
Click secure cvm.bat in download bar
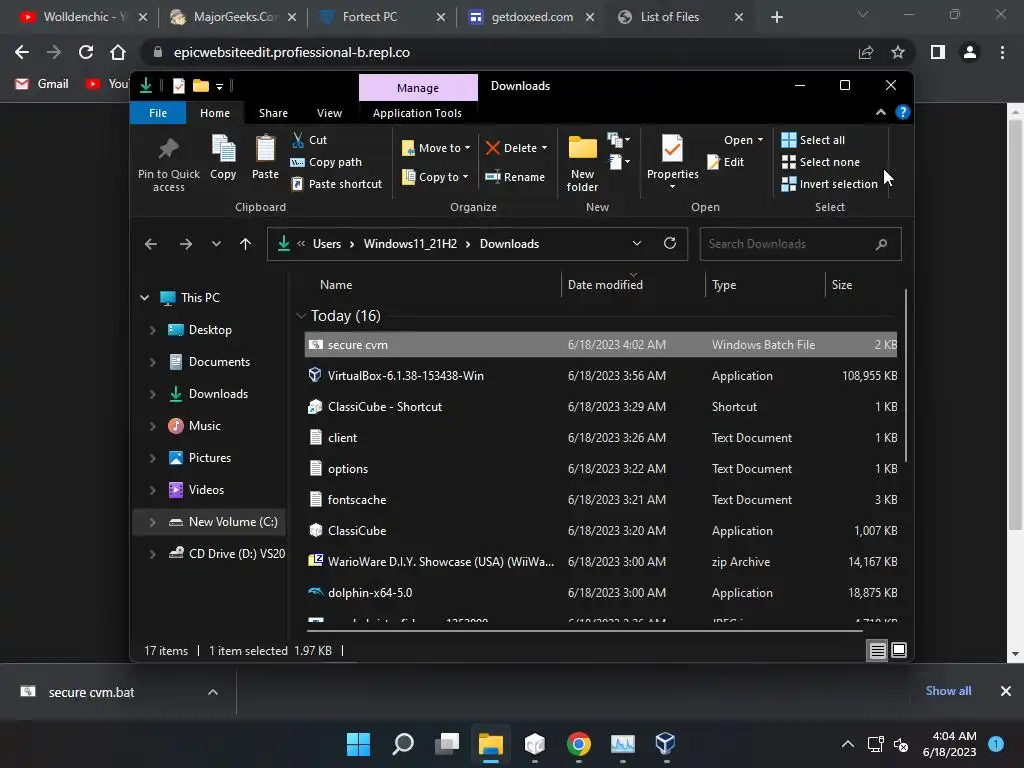91,692
